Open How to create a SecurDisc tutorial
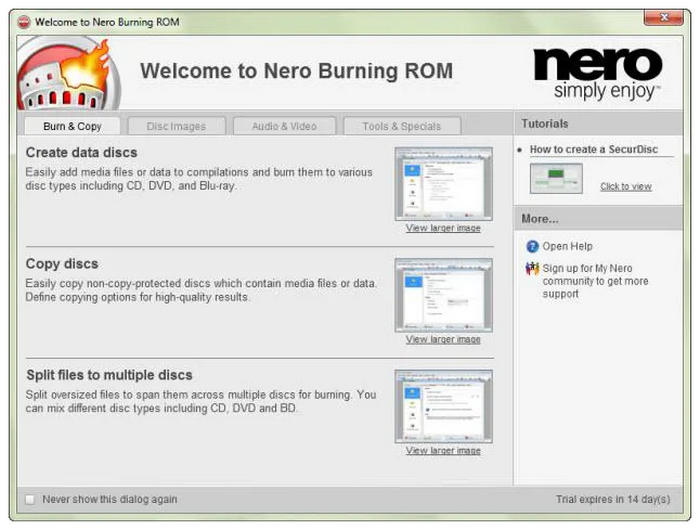Image resolution: width=700 pixels, height=530 pixels. point(594,150)
